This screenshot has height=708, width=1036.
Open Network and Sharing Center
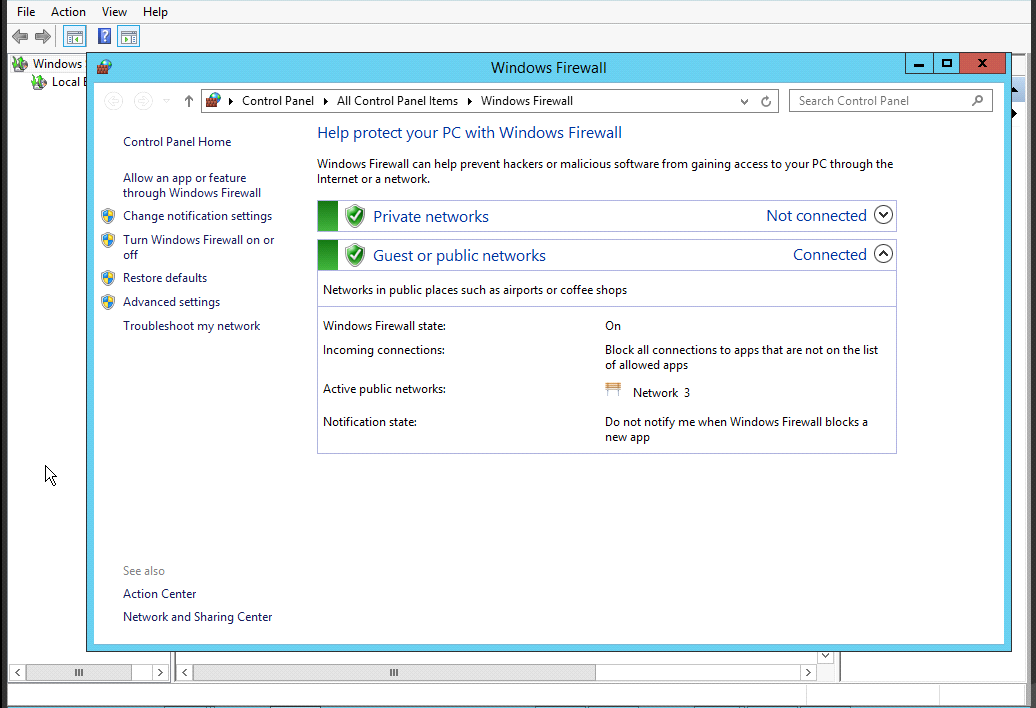tap(197, 616)
